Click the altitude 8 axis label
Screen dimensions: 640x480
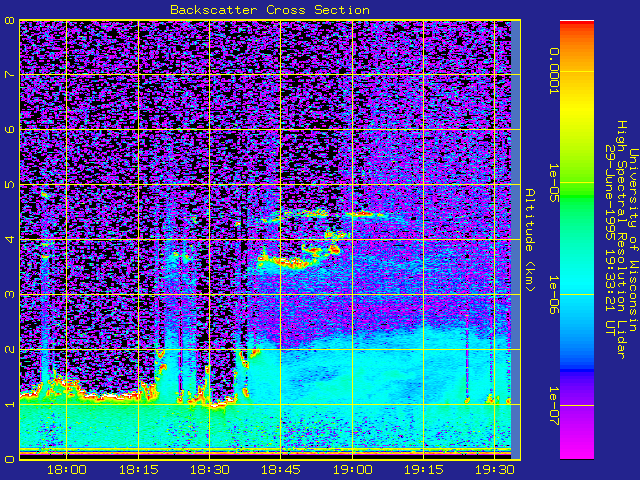pos(9,20)
